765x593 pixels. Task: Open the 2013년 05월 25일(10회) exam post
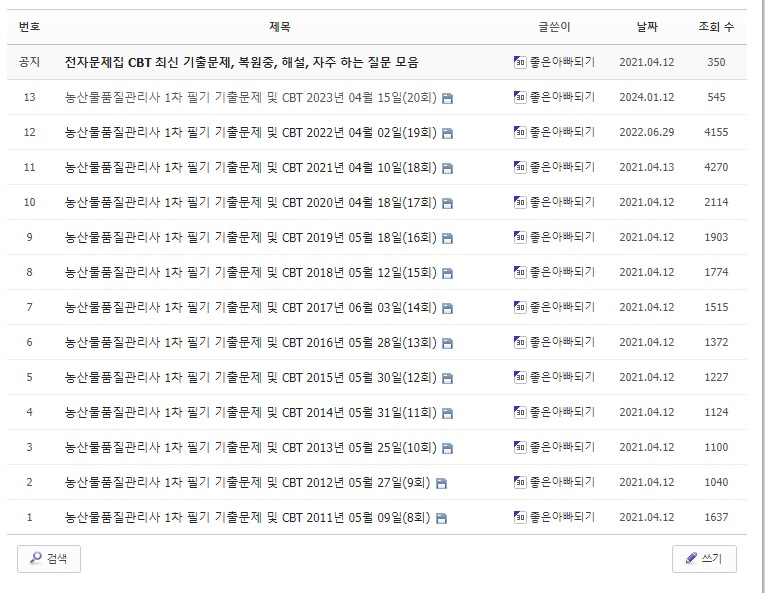pyautogui.click(x=250, y=448)
